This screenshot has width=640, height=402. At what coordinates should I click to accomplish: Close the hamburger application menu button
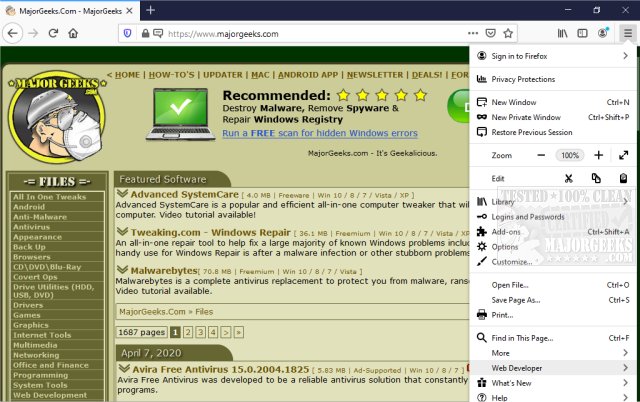click(628, 33)
